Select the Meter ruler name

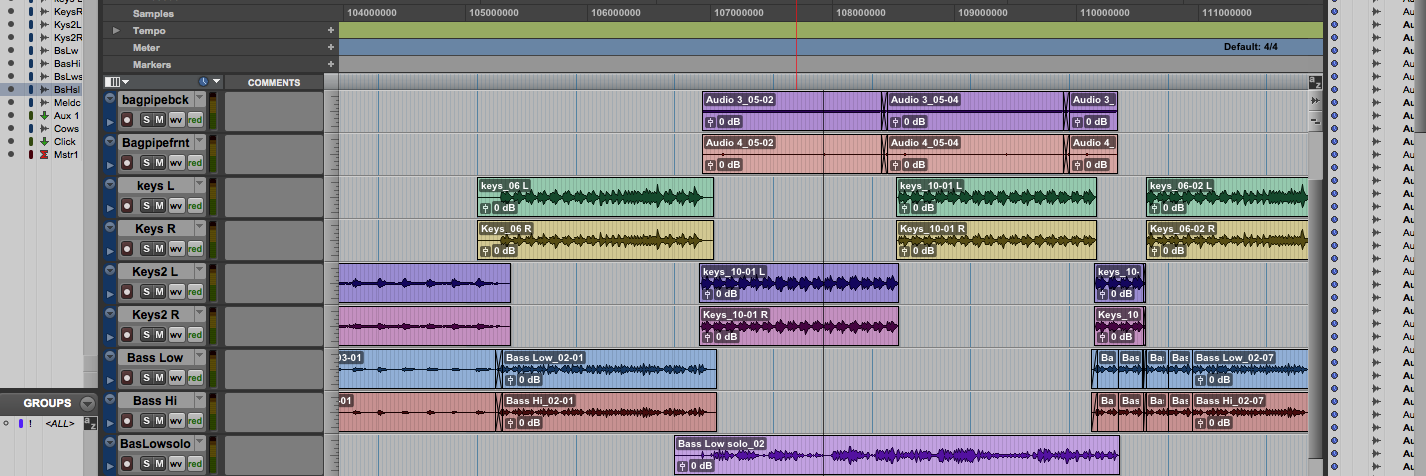[x=146, y=47]
